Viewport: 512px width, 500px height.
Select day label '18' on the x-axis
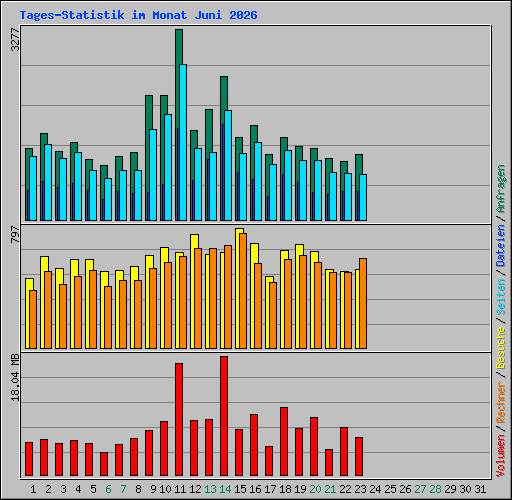pyautogui.click(x=285, y=489)
